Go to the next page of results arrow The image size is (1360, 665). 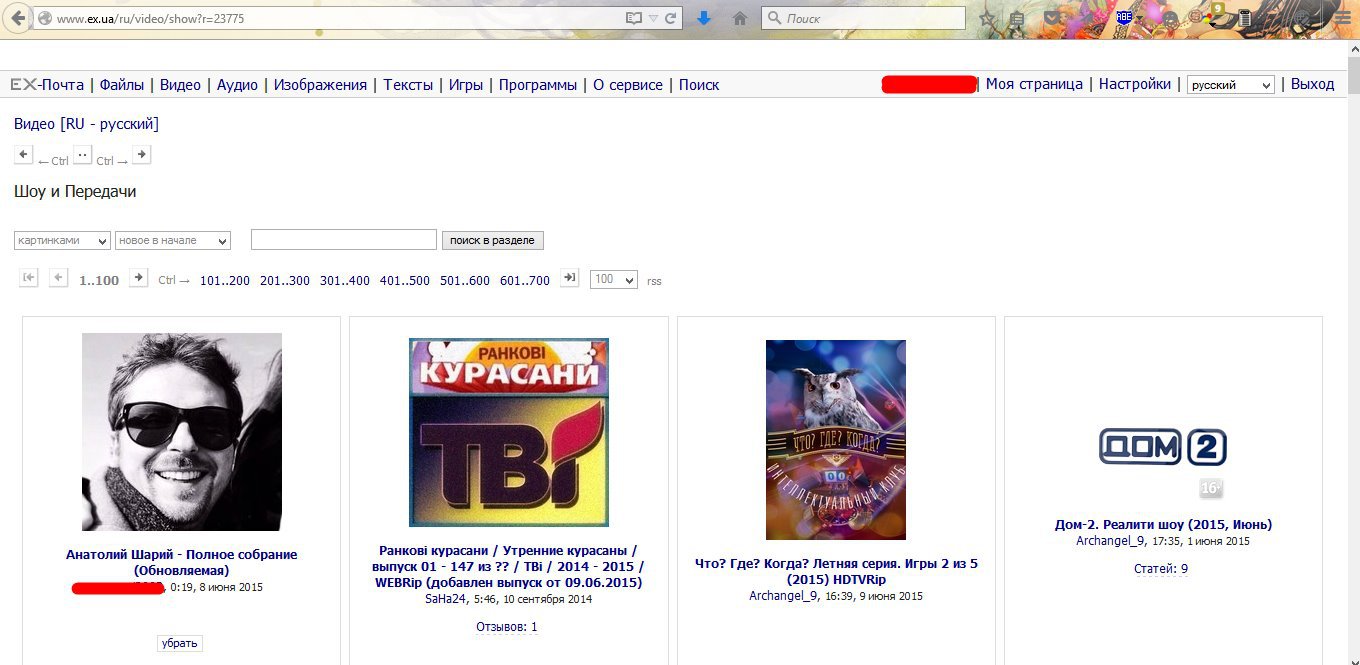(139, 278)
